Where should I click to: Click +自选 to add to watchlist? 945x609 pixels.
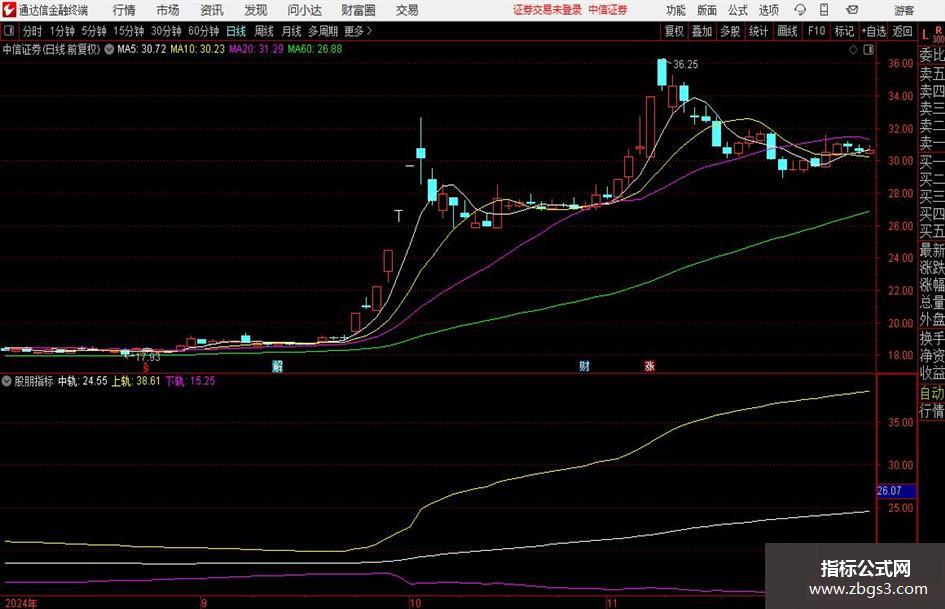[x=873, y=31]
